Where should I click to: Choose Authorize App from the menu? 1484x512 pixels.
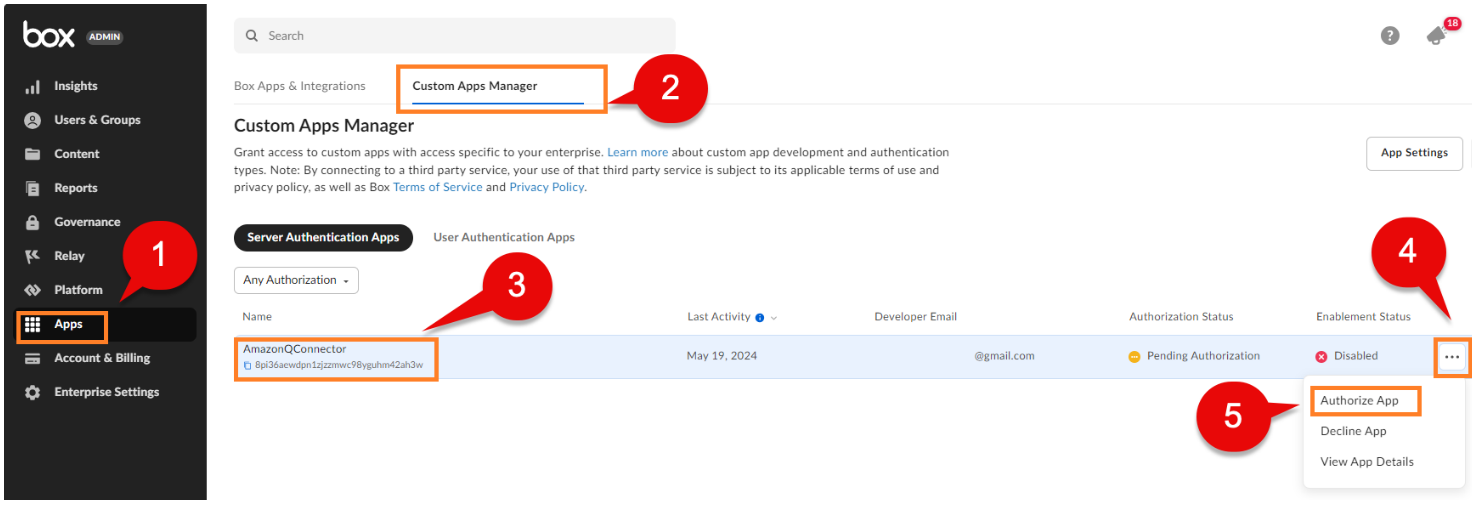tap(1359, 401)
